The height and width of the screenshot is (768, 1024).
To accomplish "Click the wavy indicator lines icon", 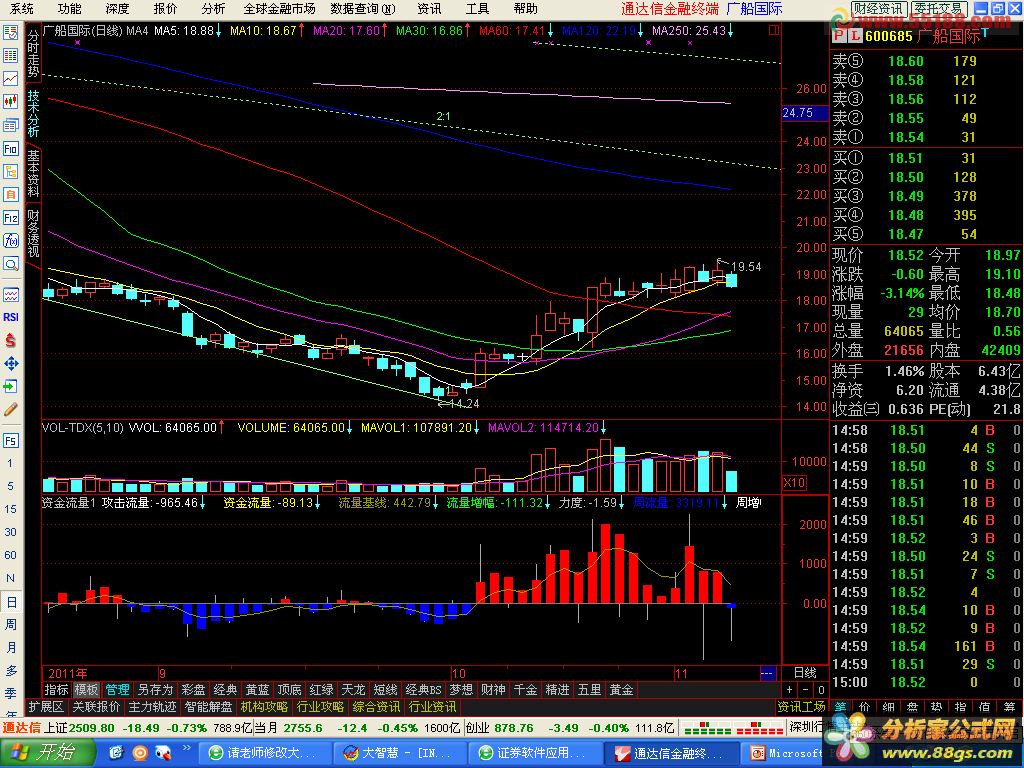I will coord(10,295).
